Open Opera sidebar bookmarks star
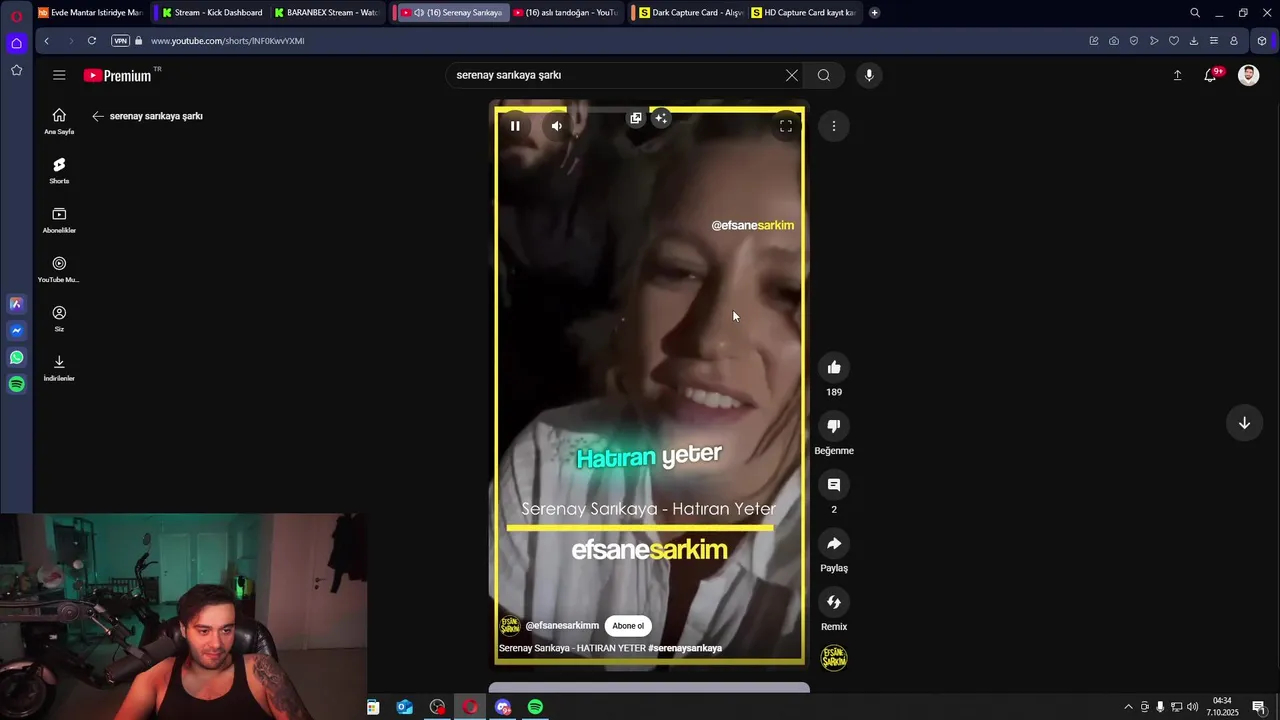Viewport: 1280px width, 720px height. (x=16, y=70)
